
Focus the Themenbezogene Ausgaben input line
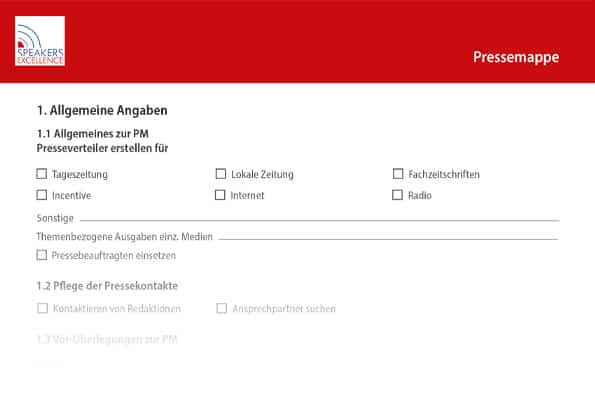tap(389, 237)
